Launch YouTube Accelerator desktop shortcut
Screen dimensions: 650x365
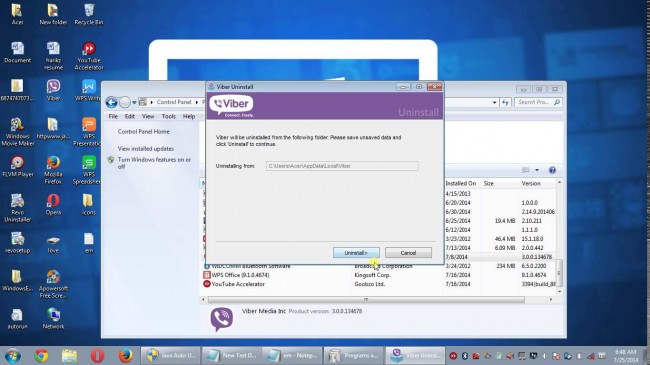[89, 56]
